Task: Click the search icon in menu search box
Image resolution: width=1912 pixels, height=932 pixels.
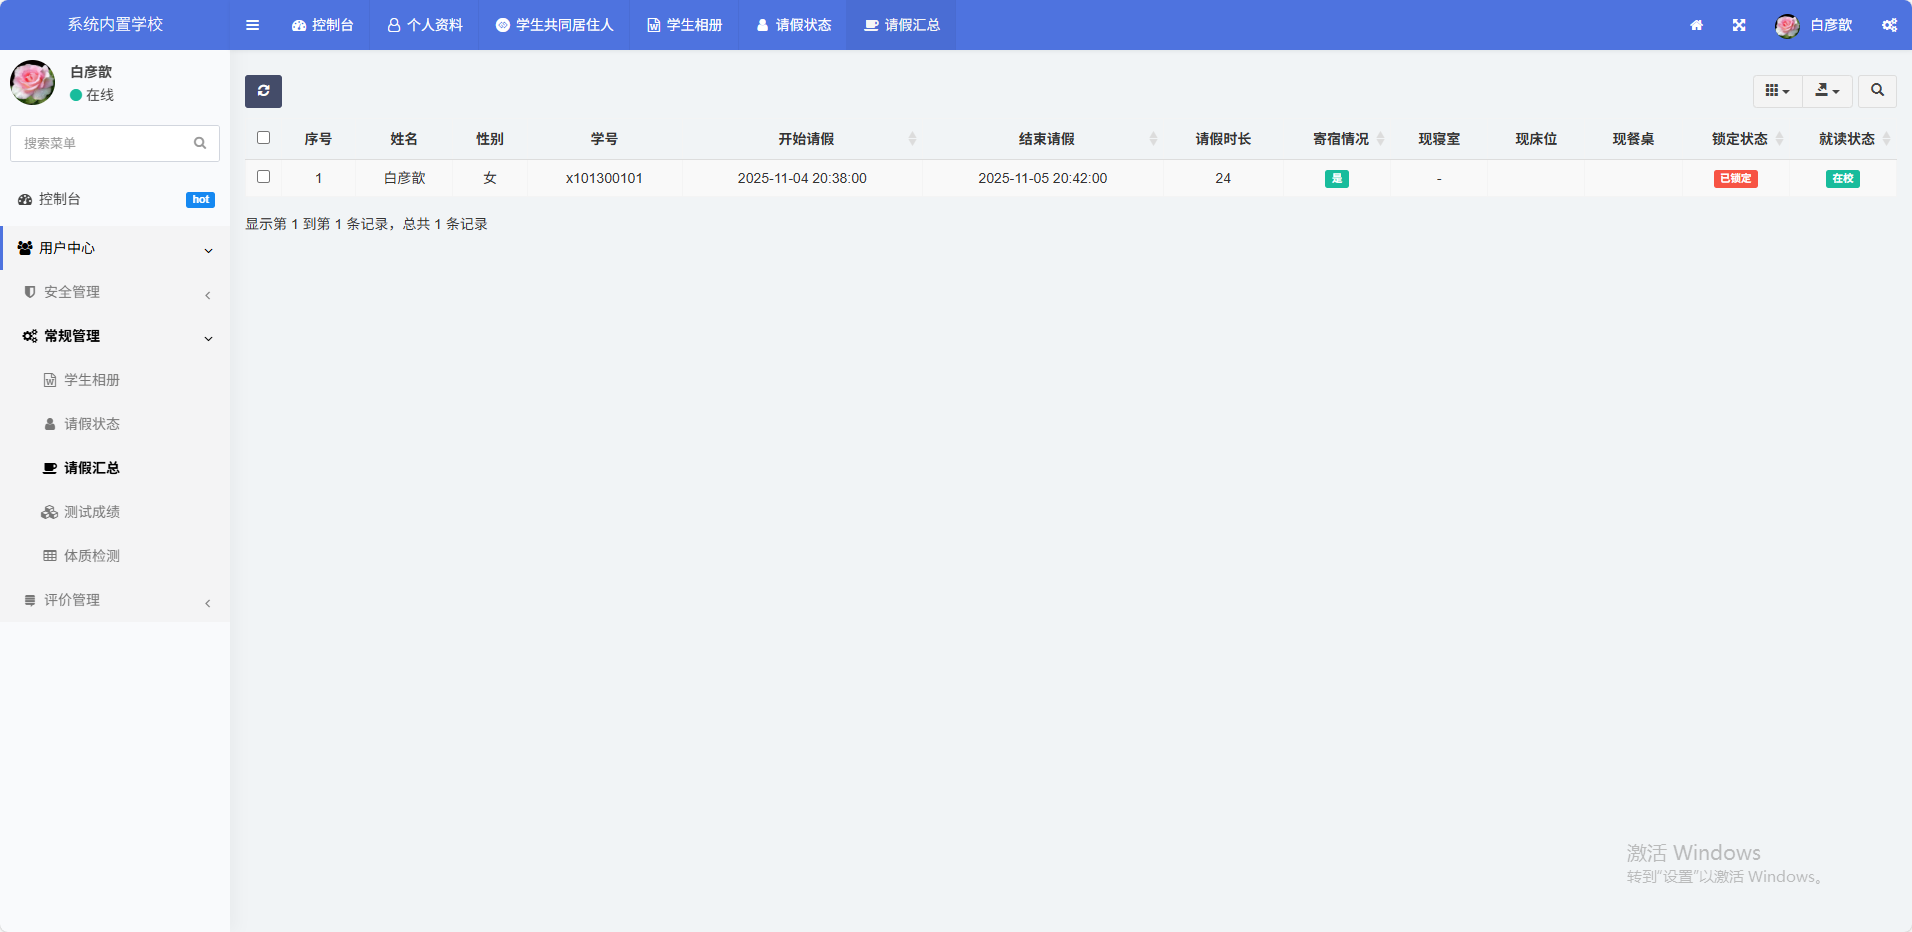Action: click(200, 143)
